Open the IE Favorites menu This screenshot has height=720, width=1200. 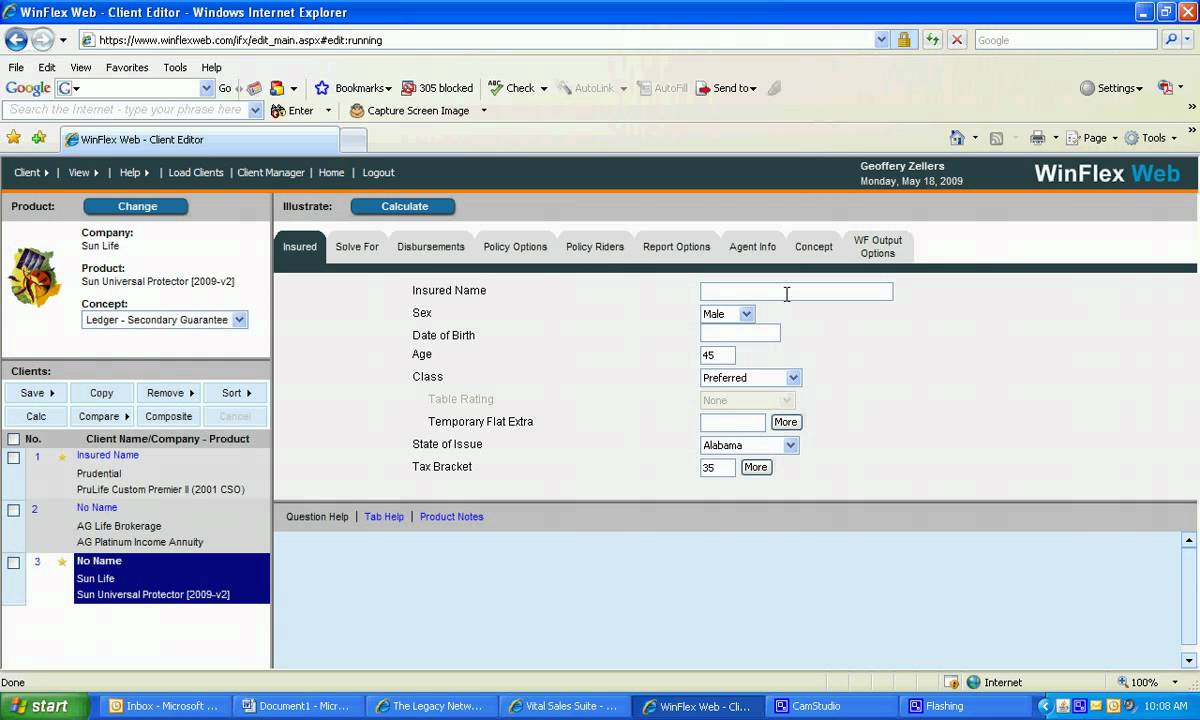pos(127,67)
